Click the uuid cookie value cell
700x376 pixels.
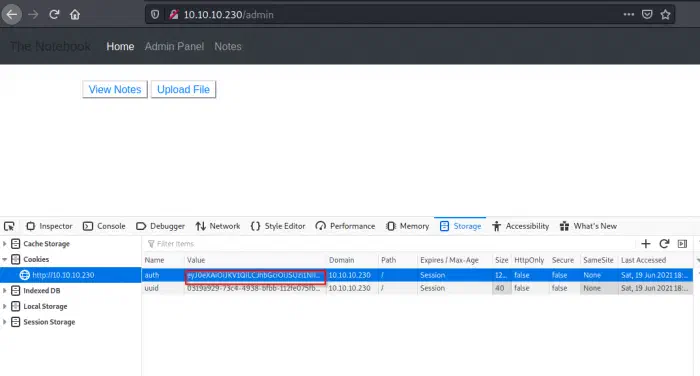tap(255, 288)
